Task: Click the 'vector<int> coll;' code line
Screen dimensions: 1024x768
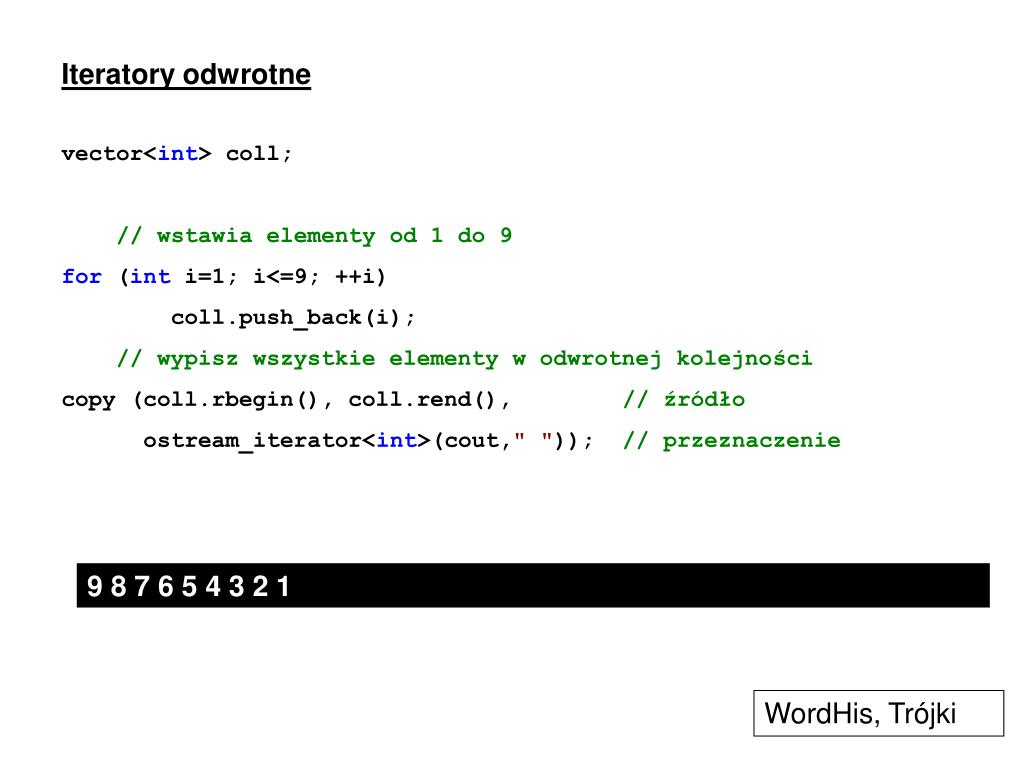Action: tap(176, 154)
